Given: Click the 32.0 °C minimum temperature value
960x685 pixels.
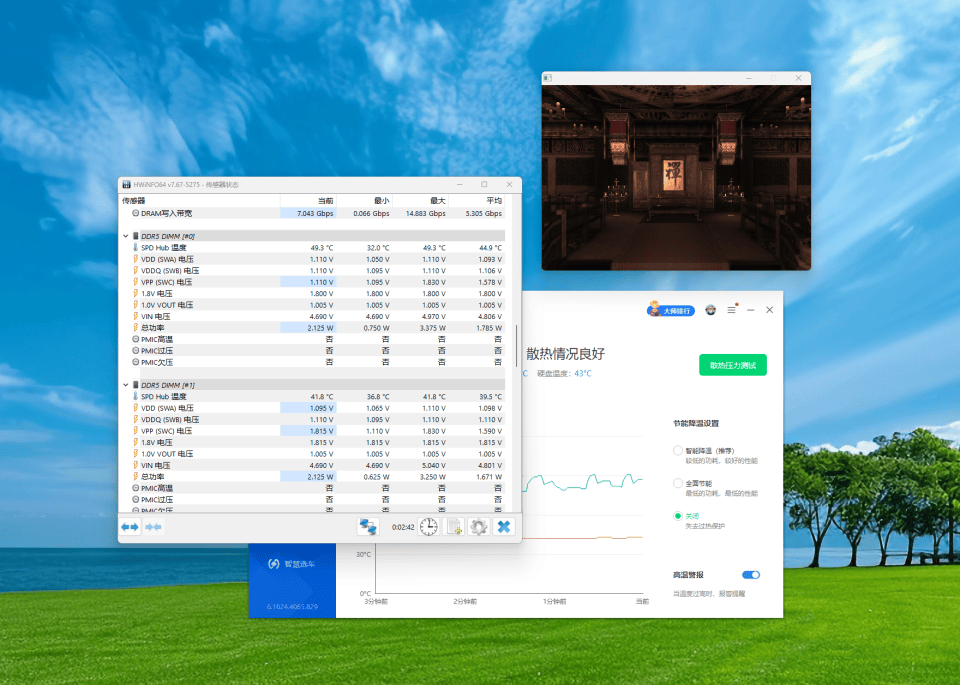Looking at the screenshot, I should (378, 248).
